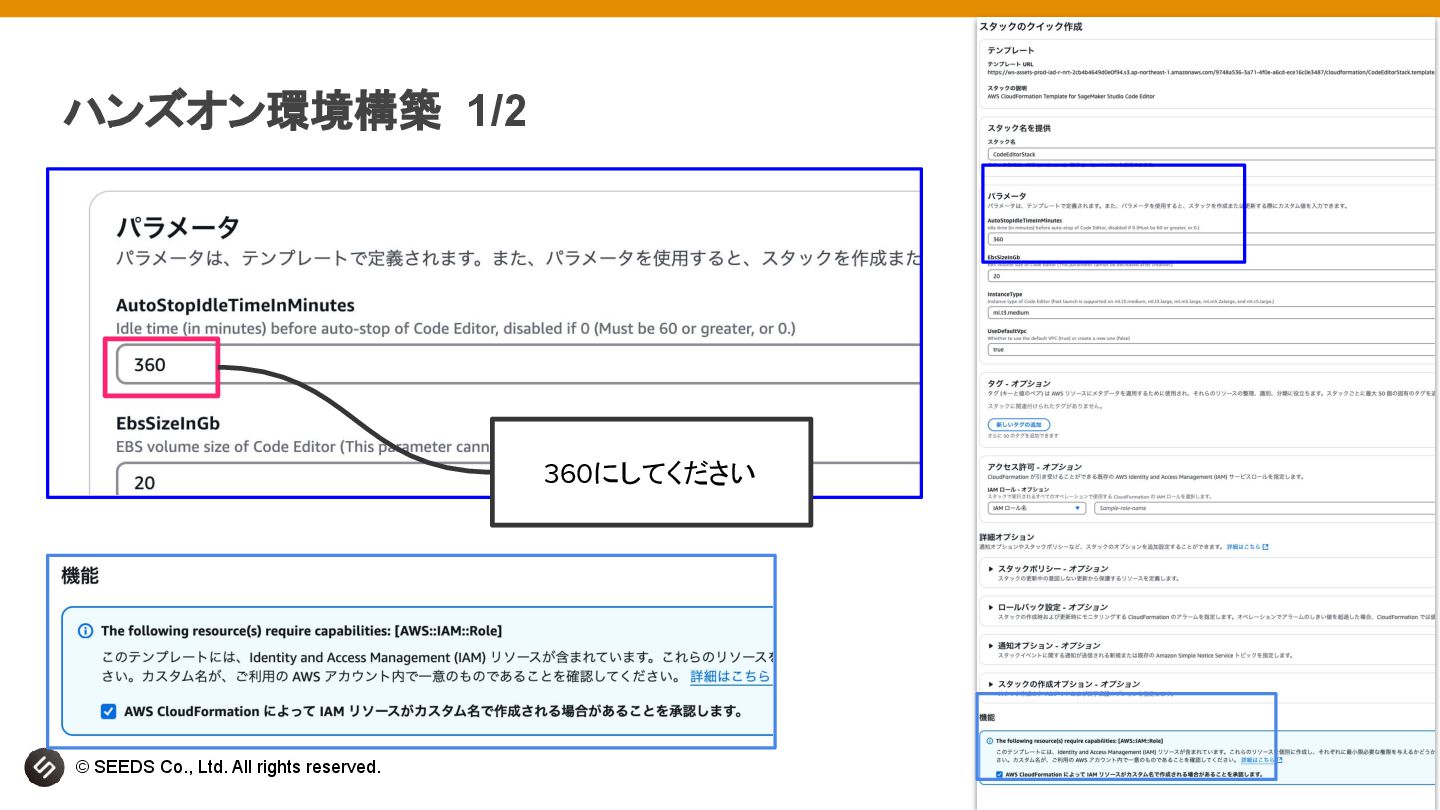This screenshot has width=1440, height=810.
Task: Expand the ロールバック設定 - オプション section
Action: pyautogui.click(x=1053, y=607)
